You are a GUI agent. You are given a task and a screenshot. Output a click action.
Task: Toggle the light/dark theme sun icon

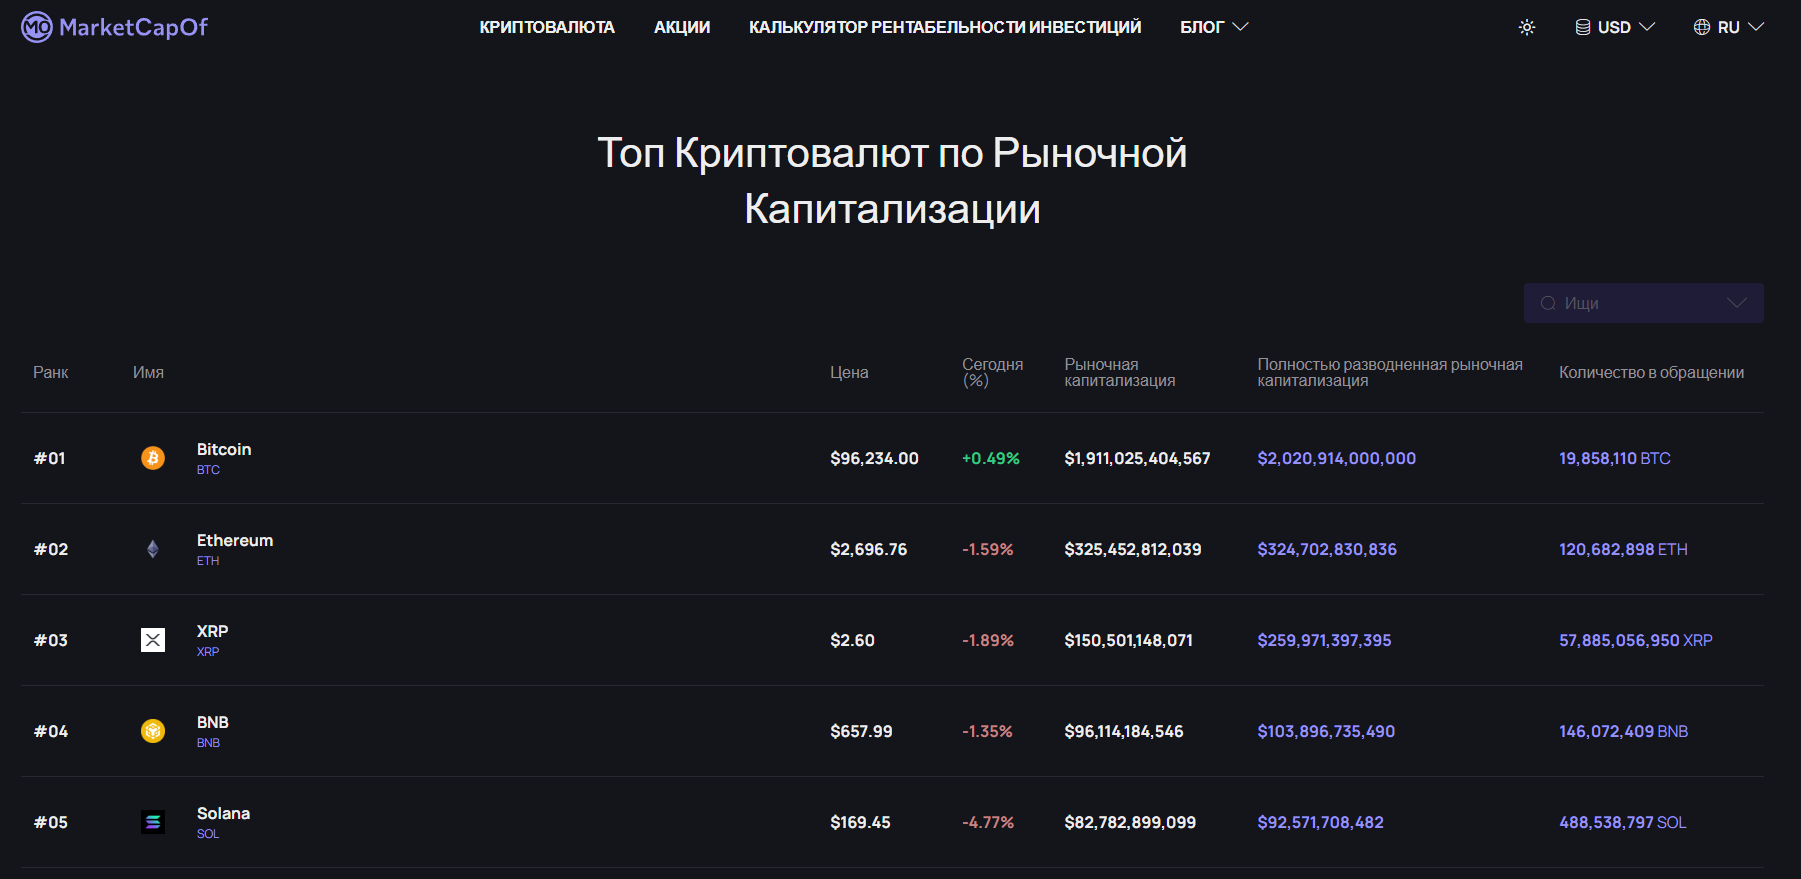pyautogui.click(x=1527, y=27)
